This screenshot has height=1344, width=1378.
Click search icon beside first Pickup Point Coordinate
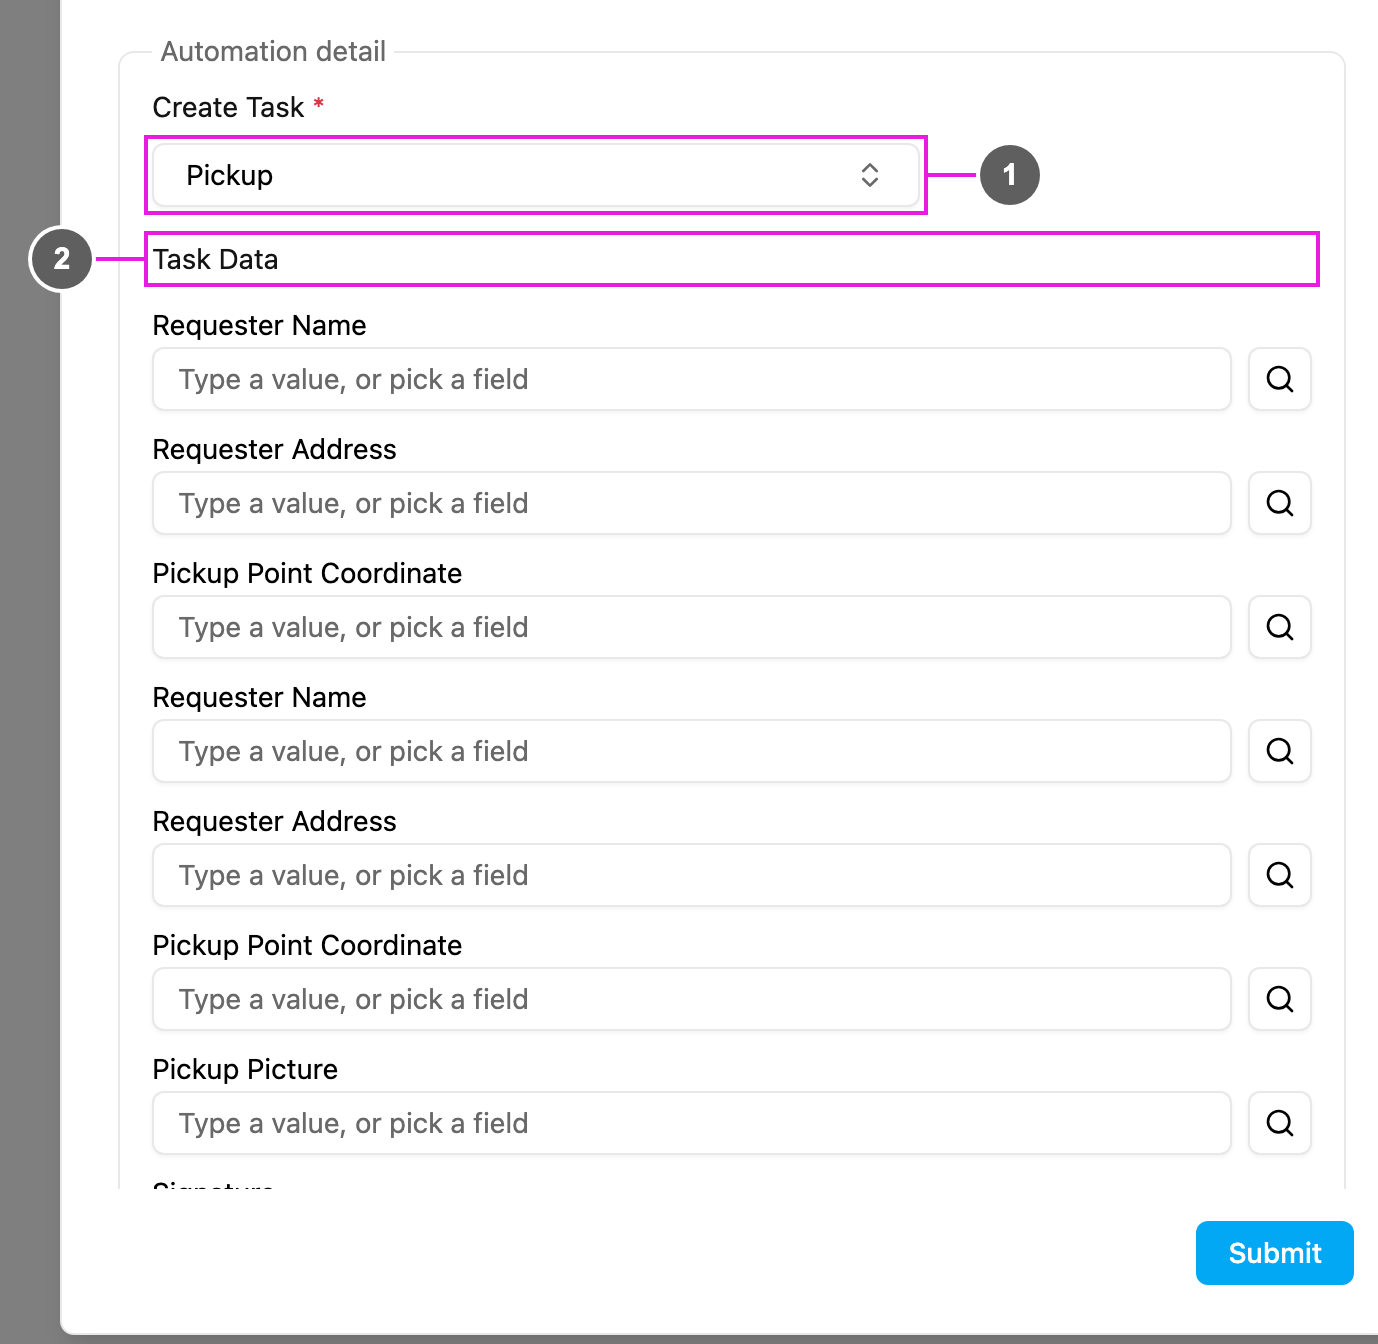1280,627
